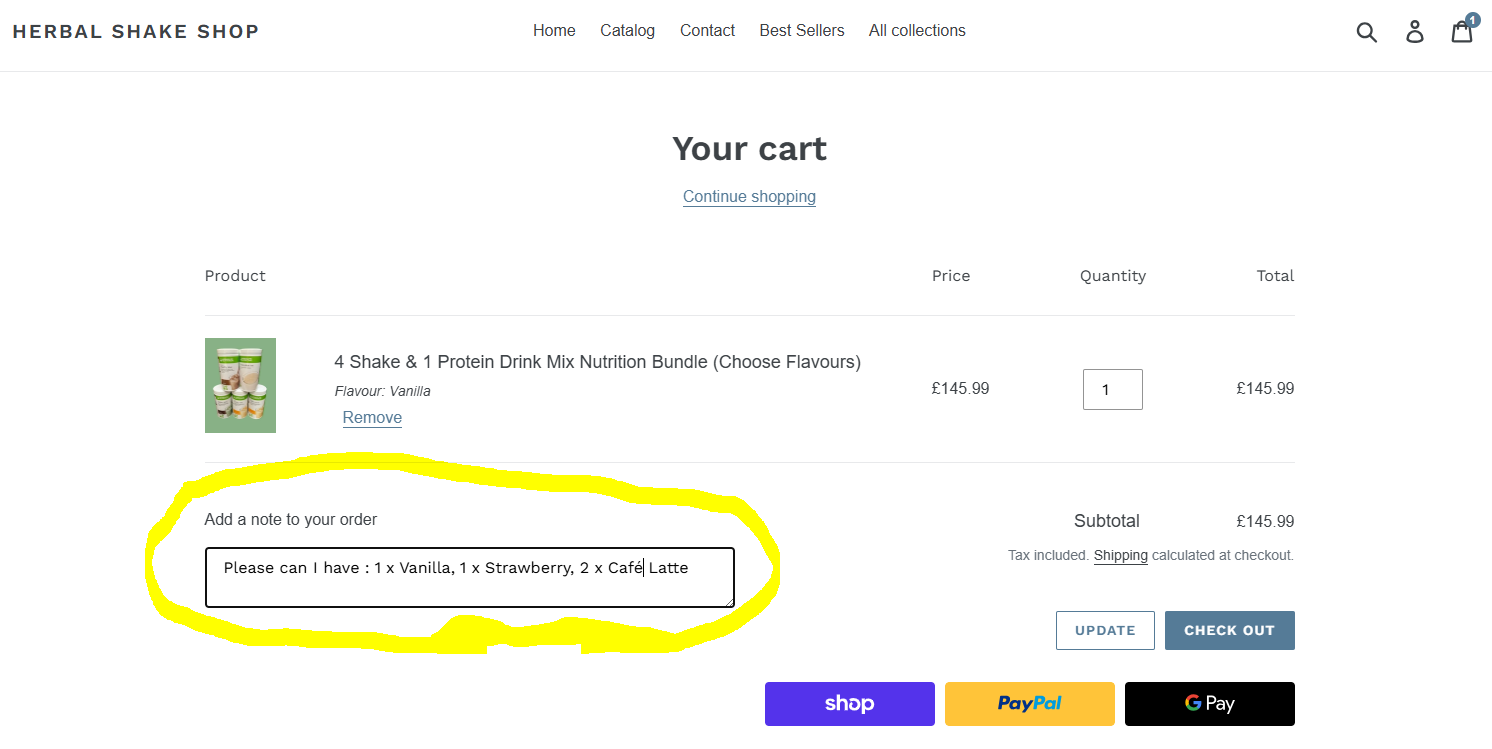Image resolution: width=1492 pixels, height=749 pixels.
Task: Click the quantity input field
Action: [x=1112, y=389]
